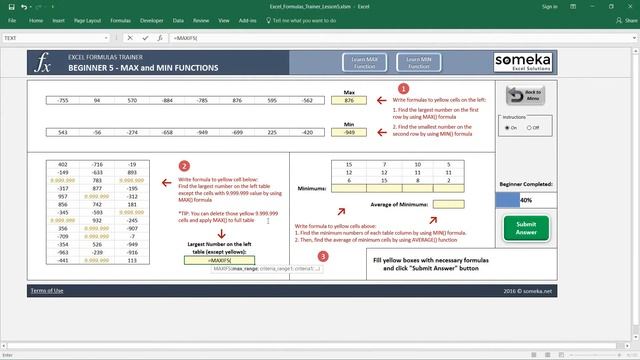Select the yellow Max result cell 876
Image resolution: width=640 pixels, height=360 pixels.
349,100
